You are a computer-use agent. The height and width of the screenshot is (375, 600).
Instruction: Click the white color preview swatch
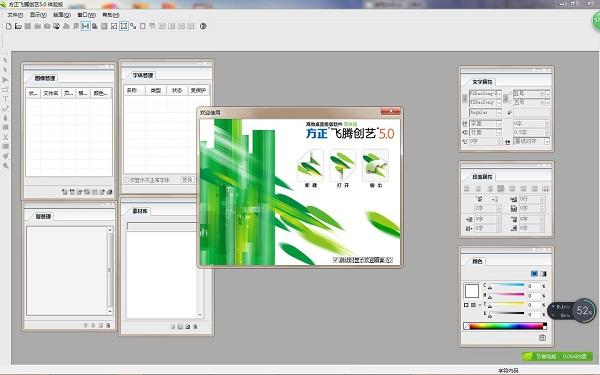(x=471, y=291)
